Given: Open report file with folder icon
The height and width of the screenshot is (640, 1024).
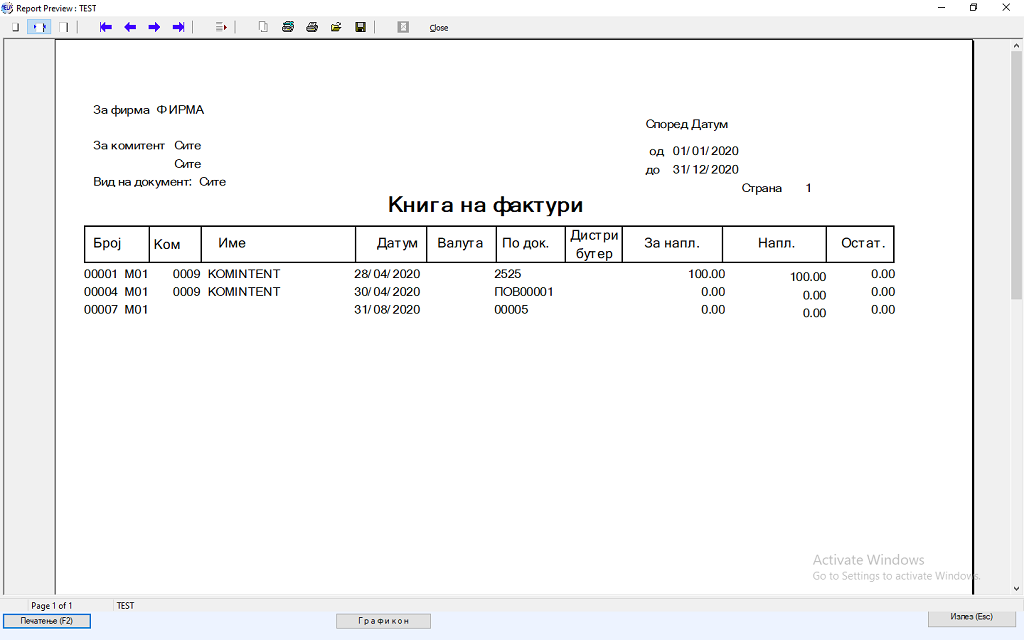Looking at the screenshot, I should 336,27.
